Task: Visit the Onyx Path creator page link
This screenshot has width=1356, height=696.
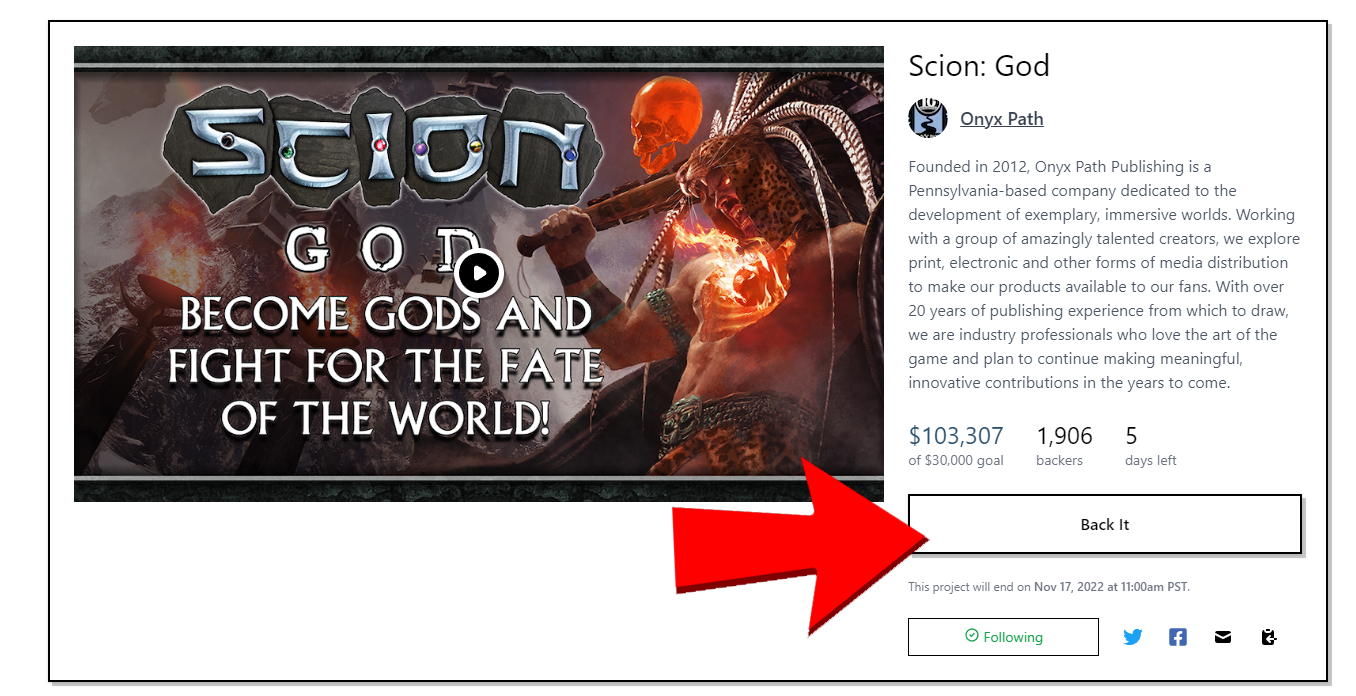Action: (x=1001, y=119)
